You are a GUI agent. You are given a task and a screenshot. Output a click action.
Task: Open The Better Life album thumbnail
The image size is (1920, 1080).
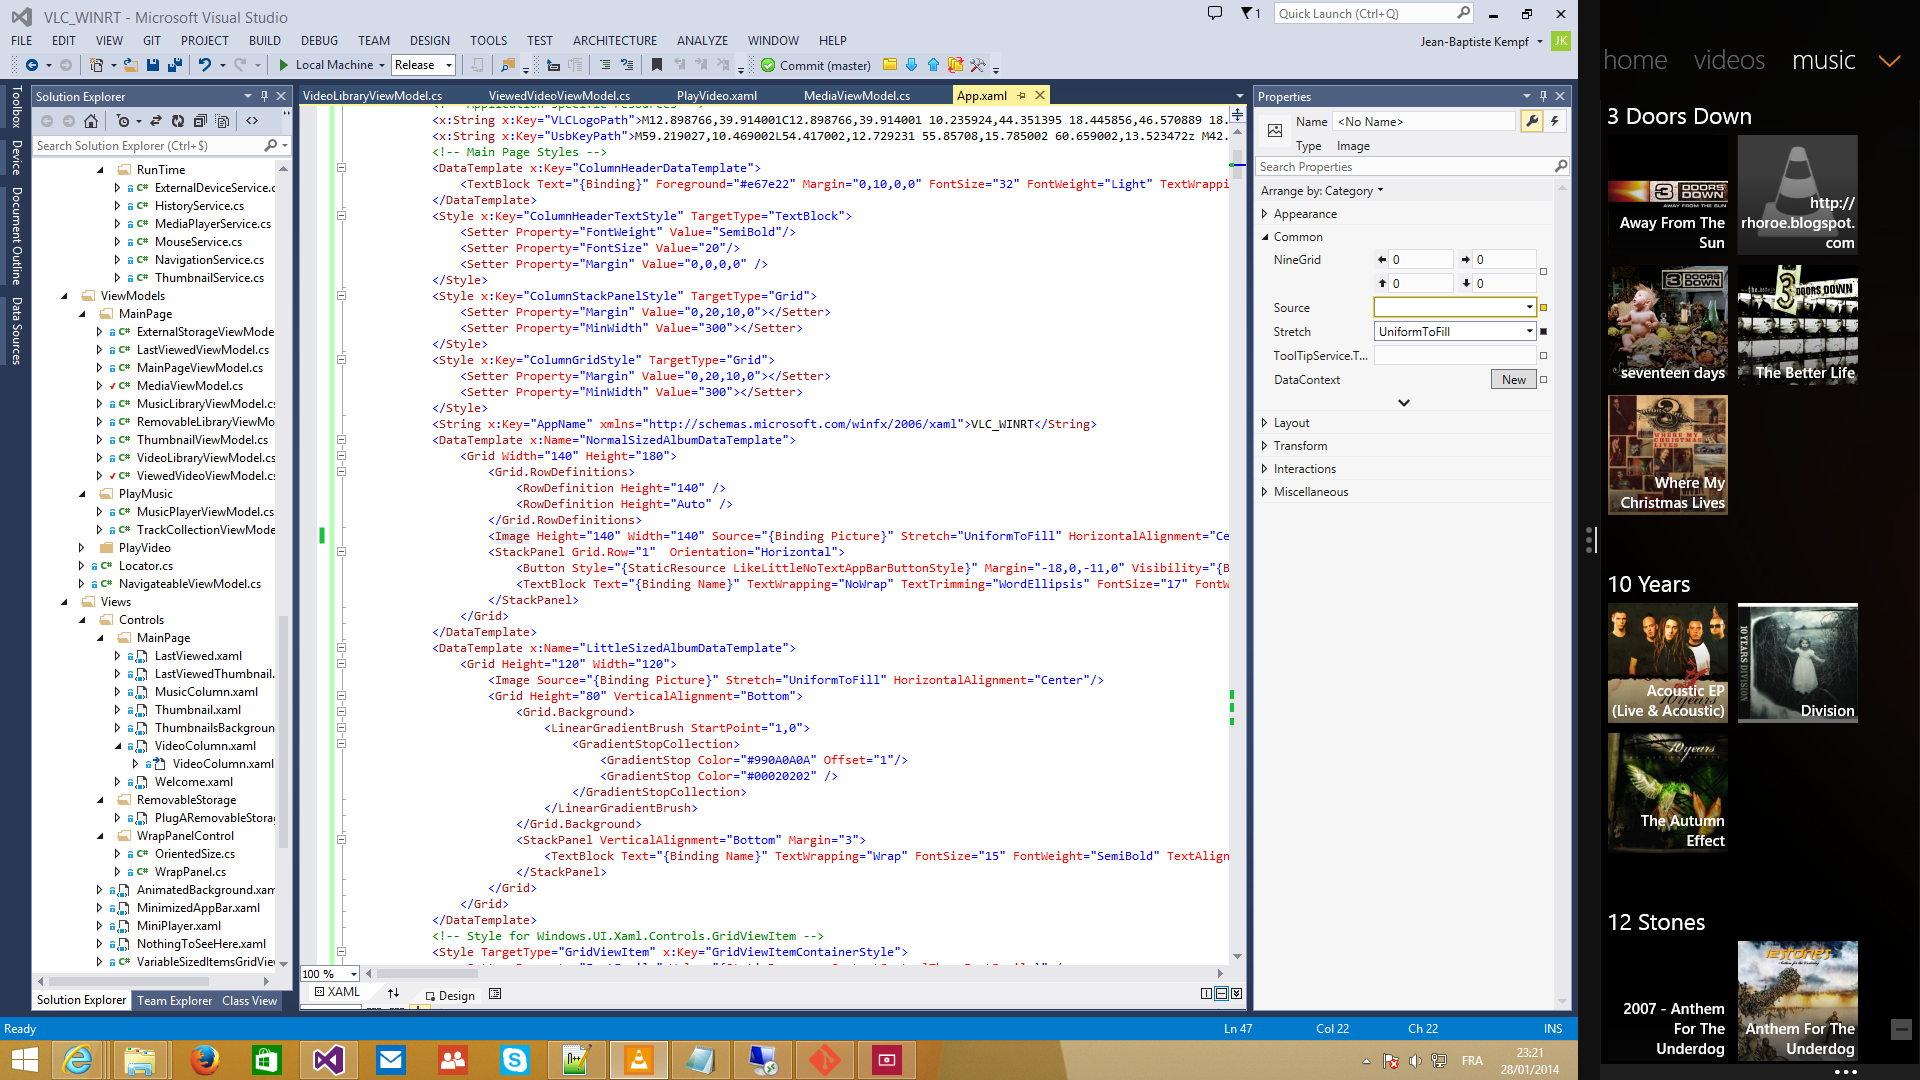(x=1797, y=325)
